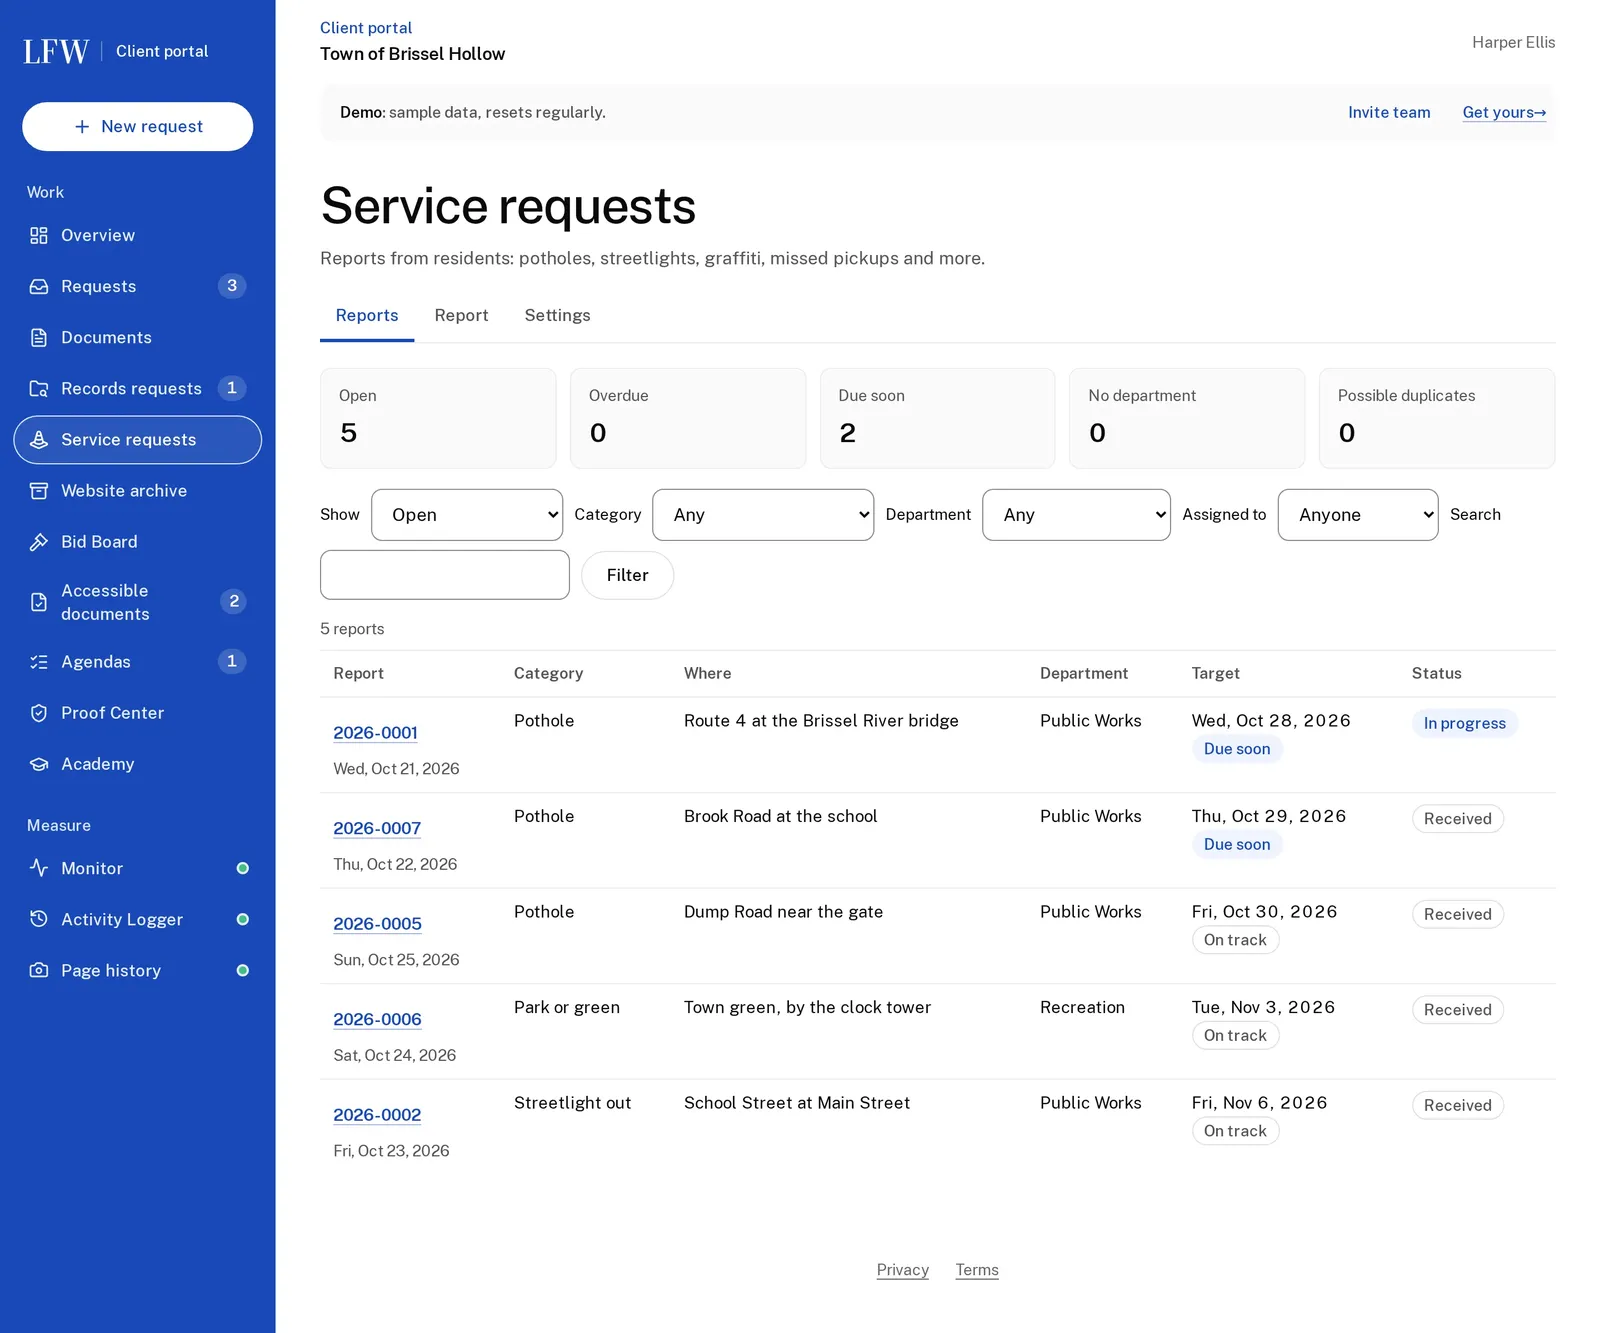Open report 2026-0005
Viewport: 1600px width, 1333px height.
point(377,924)
